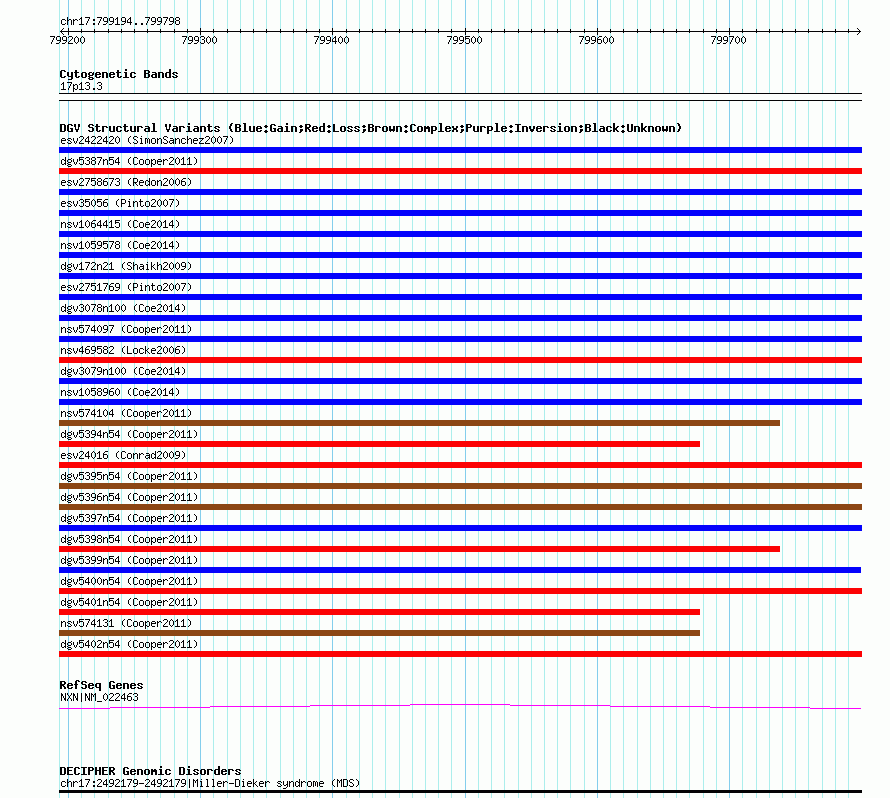Open the esv2758673 (Redon2006) variant label
Screen dimensions: 890x798
coord(126,182)
